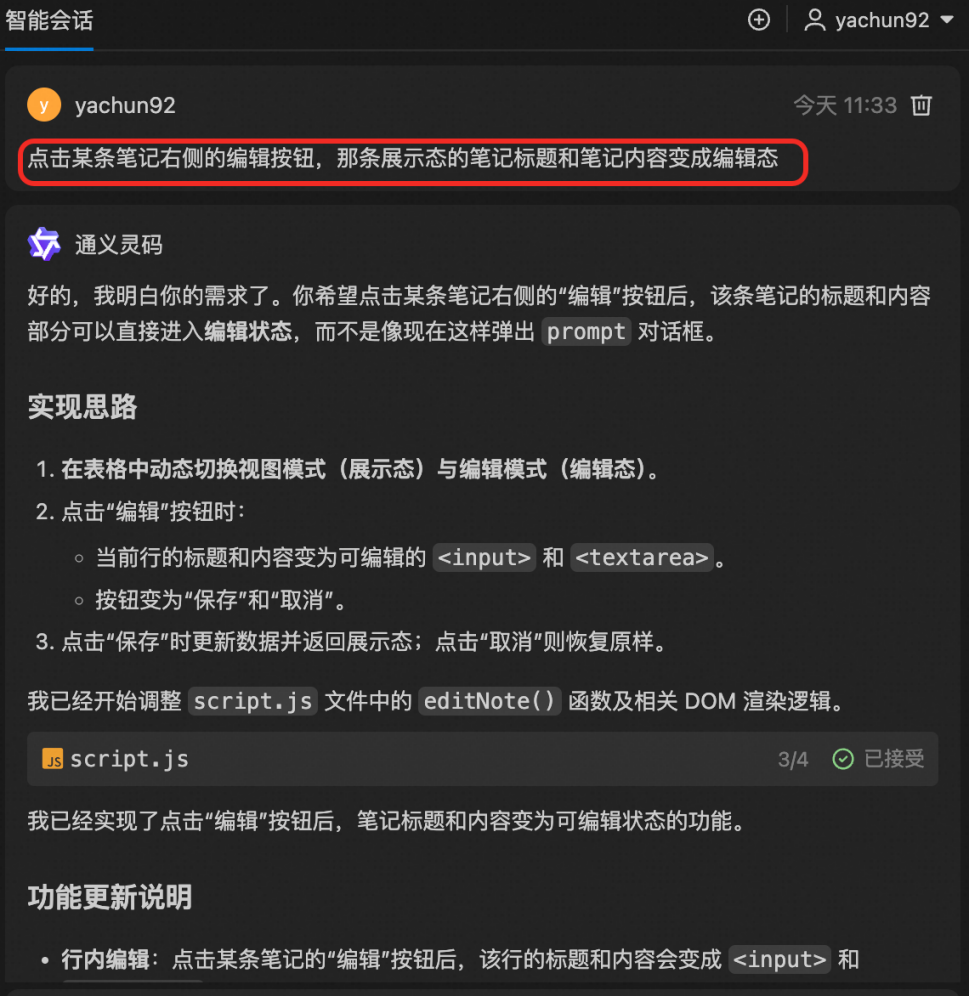Viewport: 969px width, 996px height.
Task: Click the 今天 11:33 timestamp
Action: click(844, 105)
